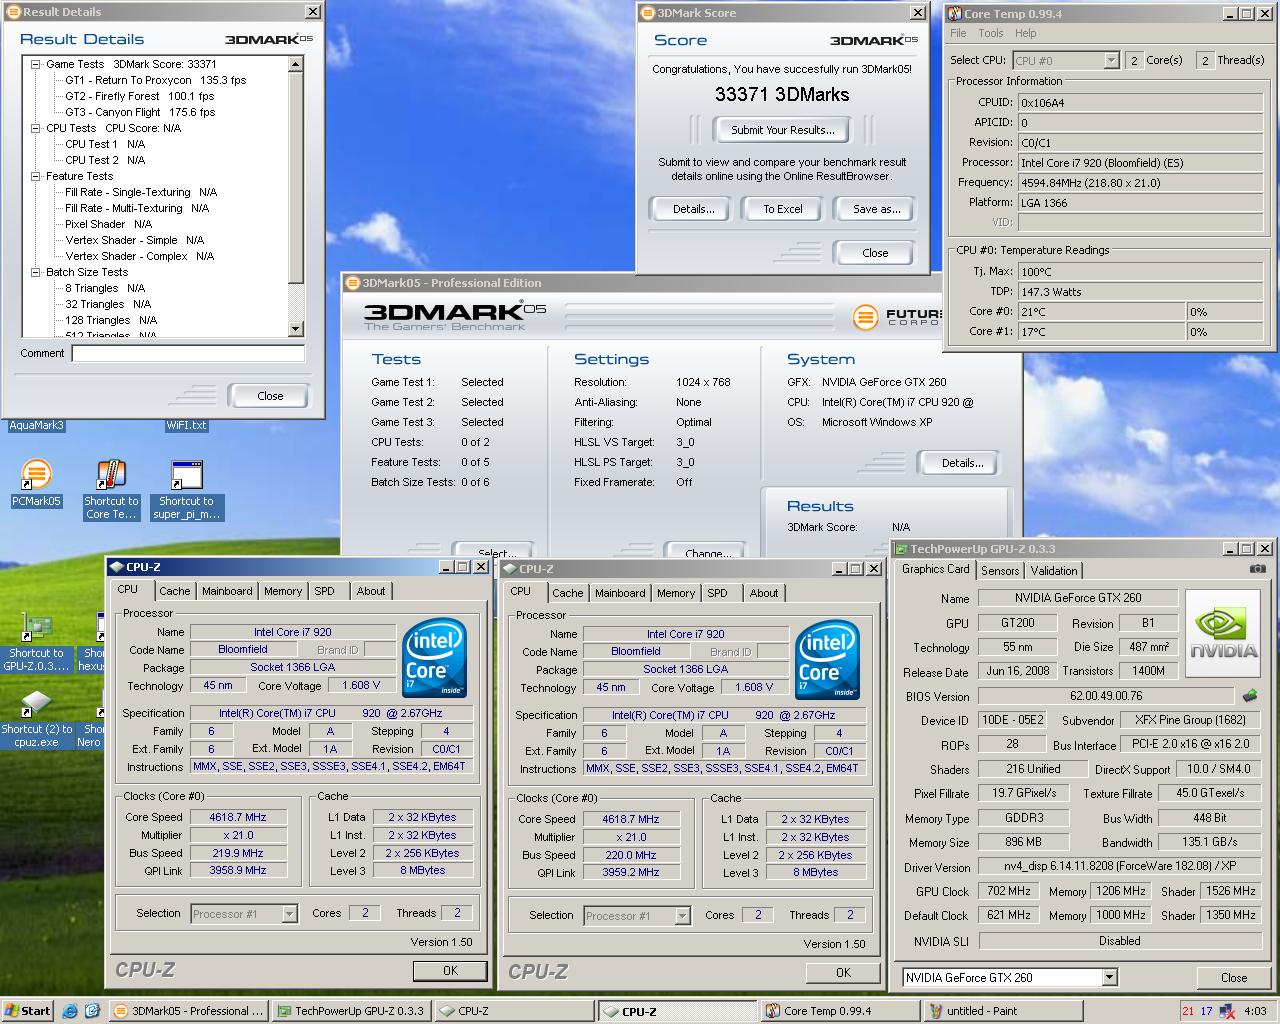
Task: Switch to Sensors tab in GPU-Z
Action: (x=1000, y=571)
